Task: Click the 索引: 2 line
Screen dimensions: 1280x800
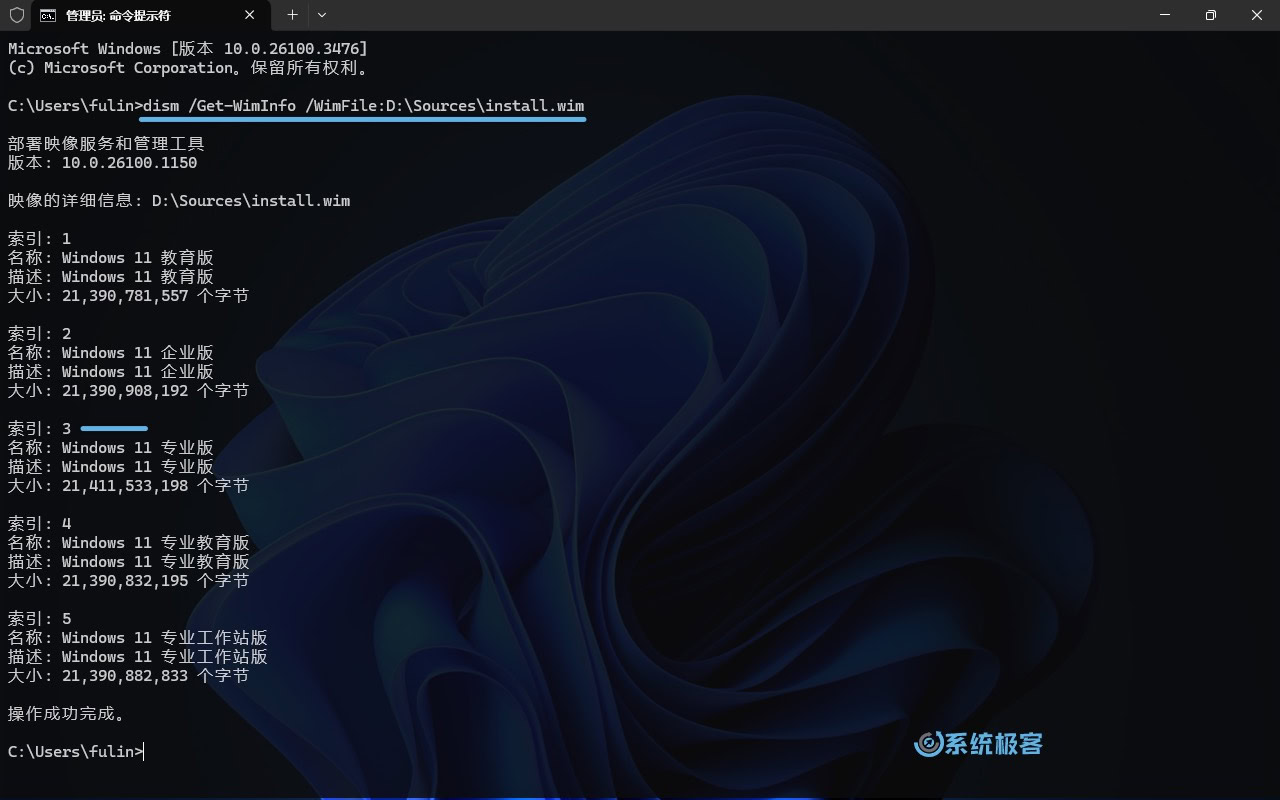Action: (x=40, y=334)
